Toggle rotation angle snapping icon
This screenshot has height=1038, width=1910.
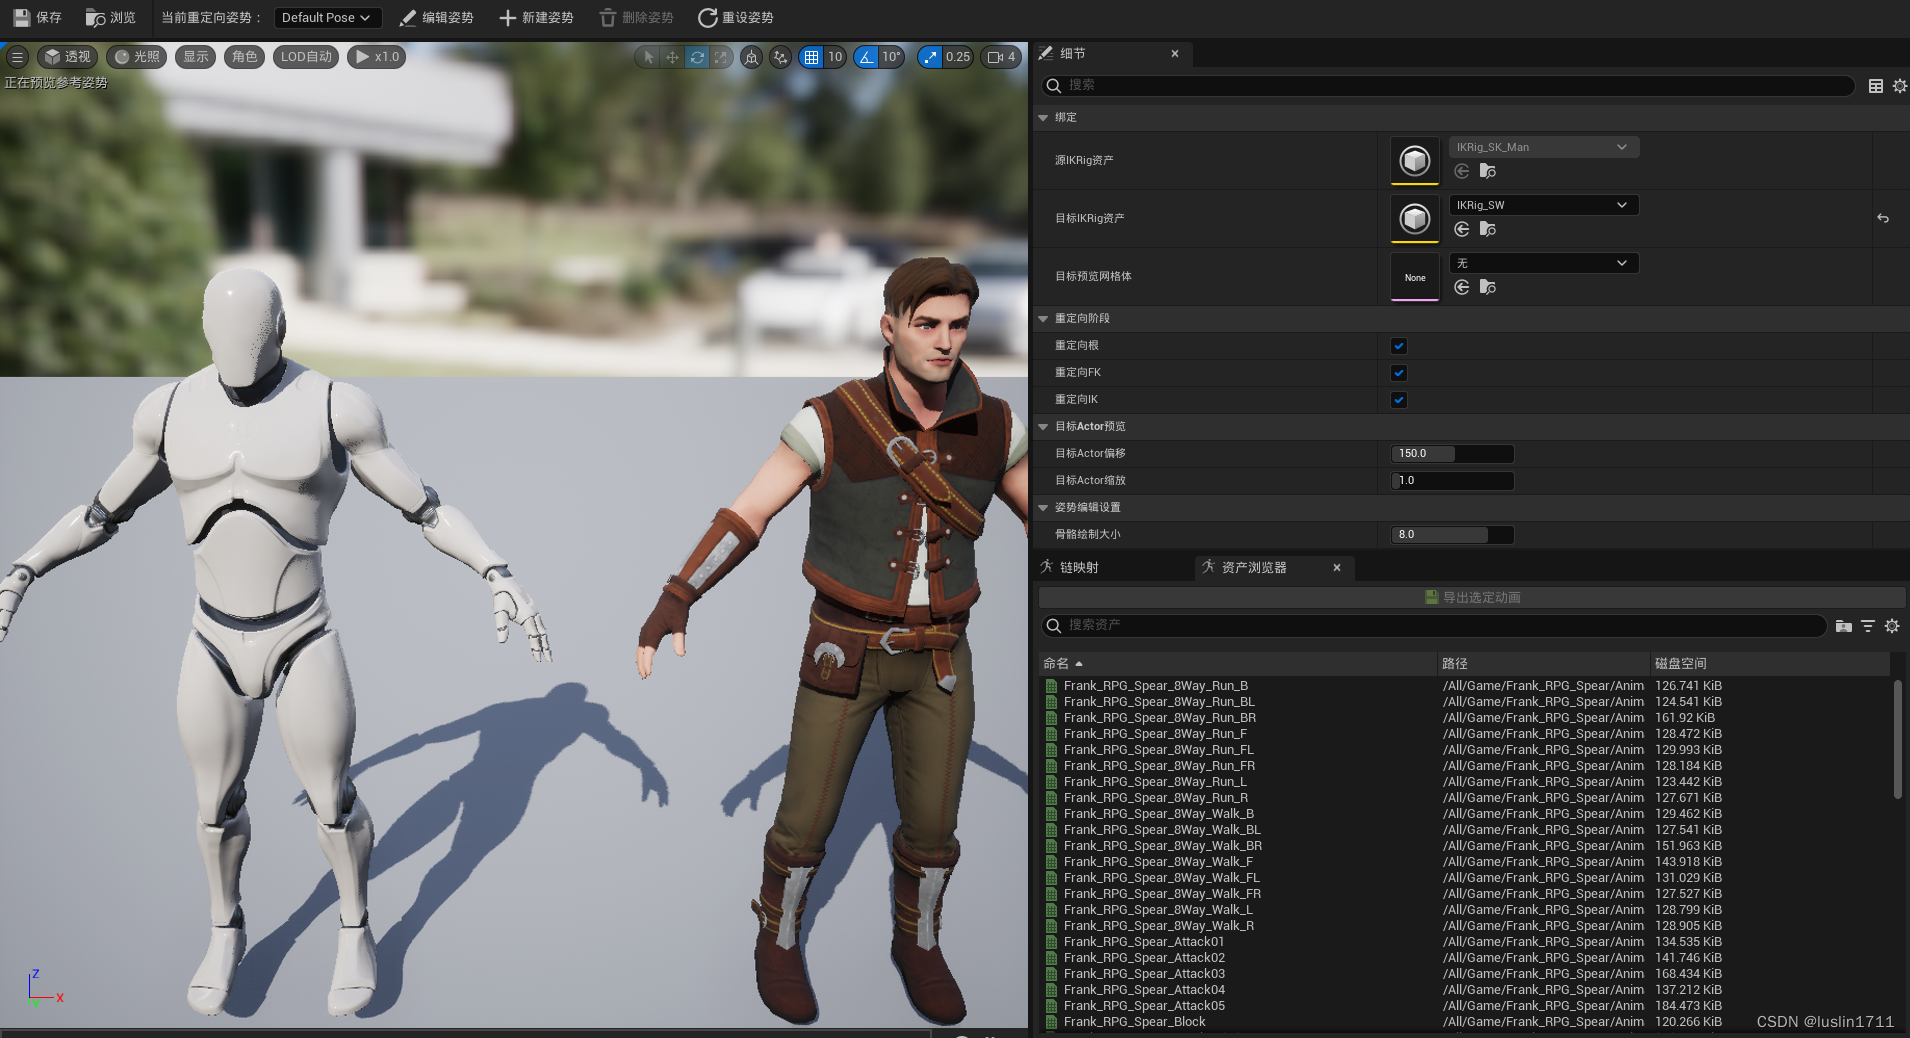tap(866, 57)
